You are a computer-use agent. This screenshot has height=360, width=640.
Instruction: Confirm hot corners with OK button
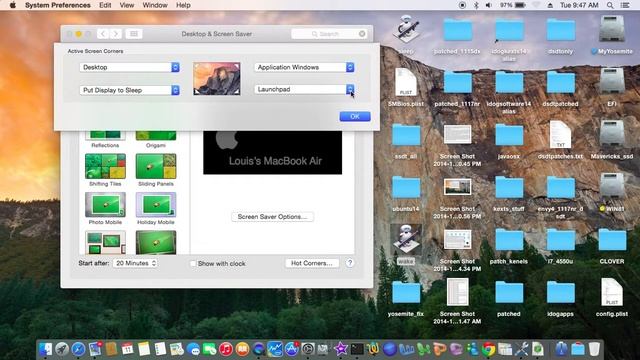[x=355, y=116]
